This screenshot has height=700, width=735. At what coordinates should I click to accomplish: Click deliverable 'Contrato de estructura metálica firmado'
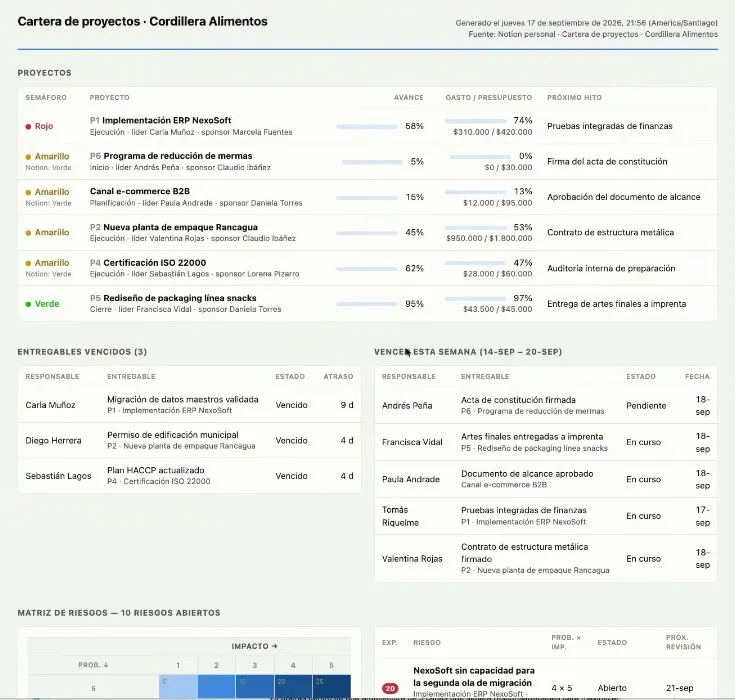[524, 553]
